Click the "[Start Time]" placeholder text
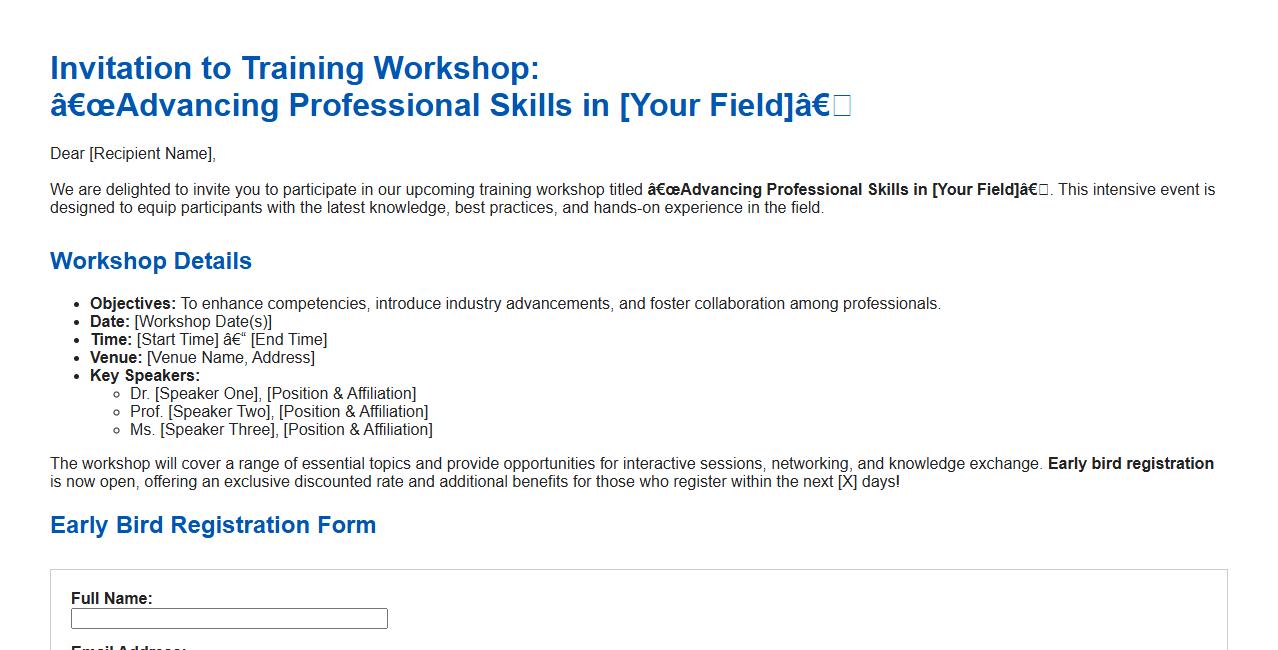Image resolution: width=1278 pixels, height=650 pixels. [177, 340]
